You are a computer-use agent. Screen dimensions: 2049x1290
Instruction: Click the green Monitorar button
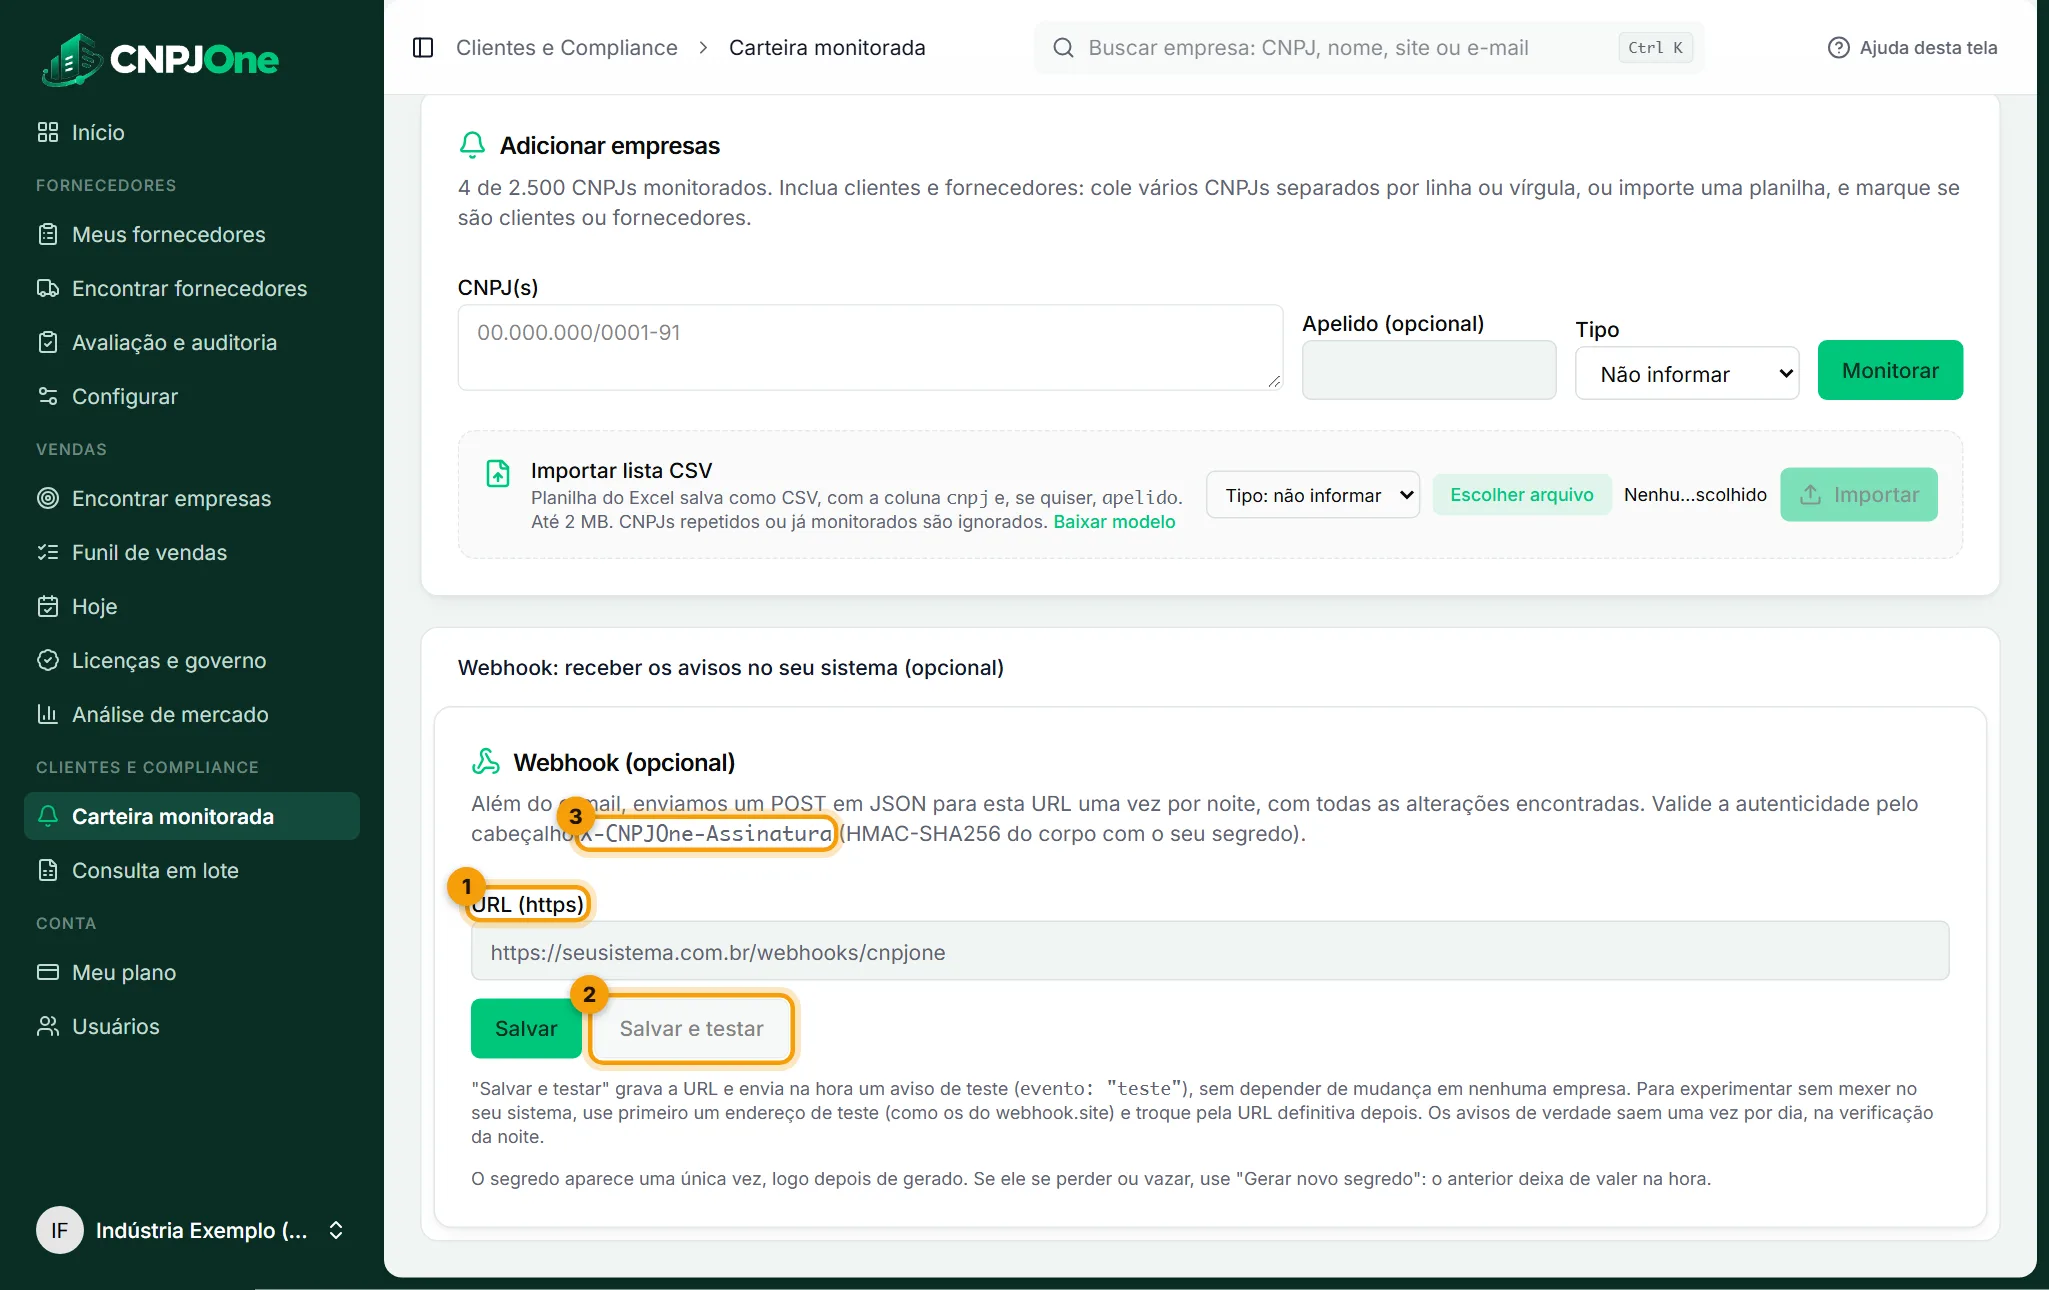1890,371
